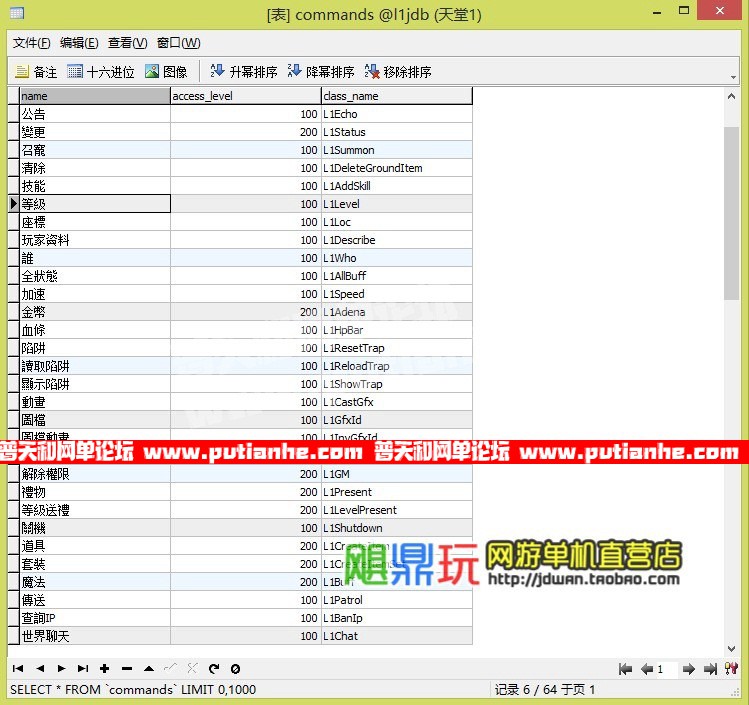The image size is (749, 705).
Task: Select the L1Adena class cell
Action: click(397, 312)
